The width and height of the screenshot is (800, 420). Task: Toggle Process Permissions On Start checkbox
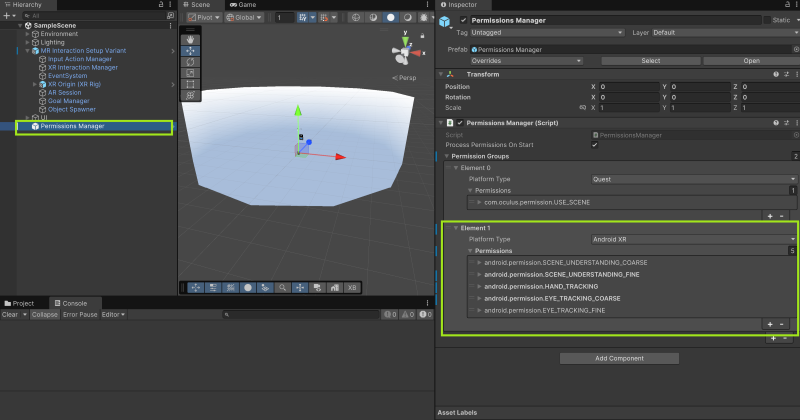(x=595, y=145)
